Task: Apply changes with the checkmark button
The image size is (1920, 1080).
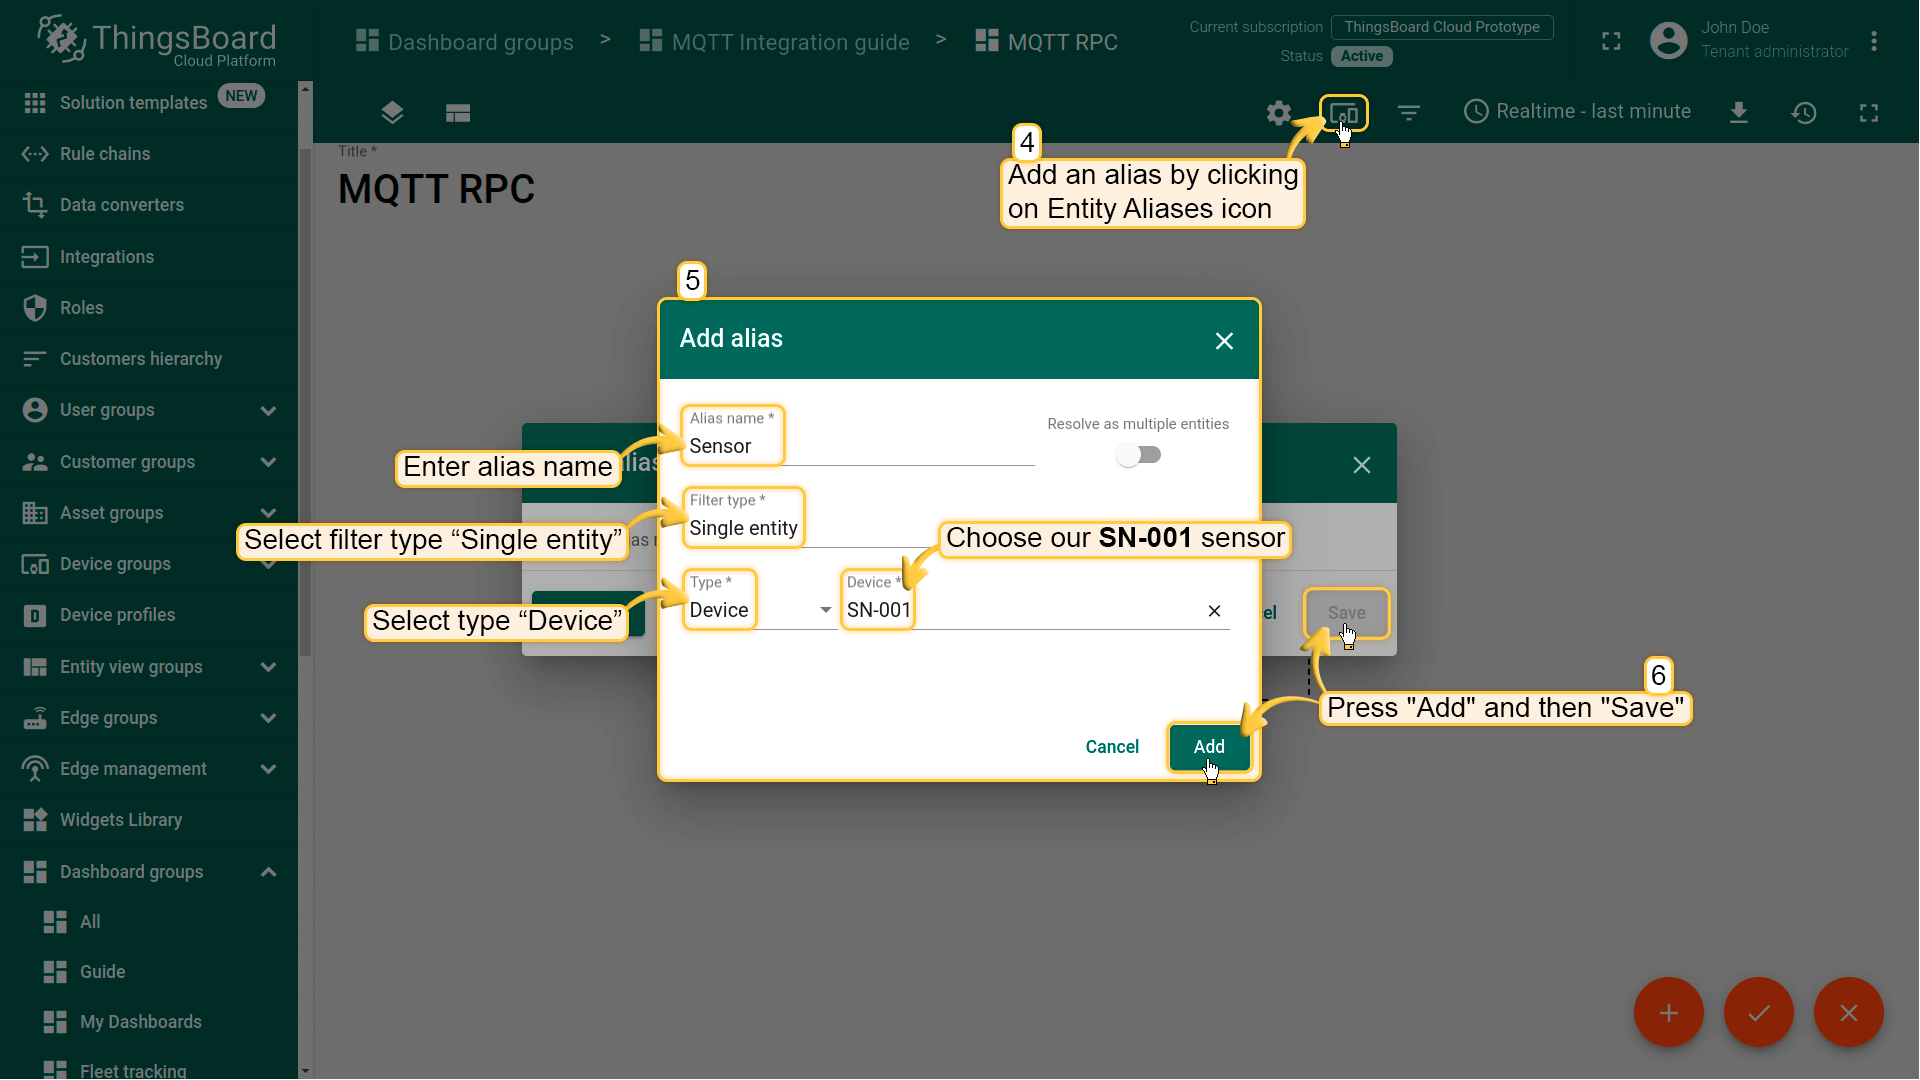Action: pyautogui.click(x=1758, y=1012)
